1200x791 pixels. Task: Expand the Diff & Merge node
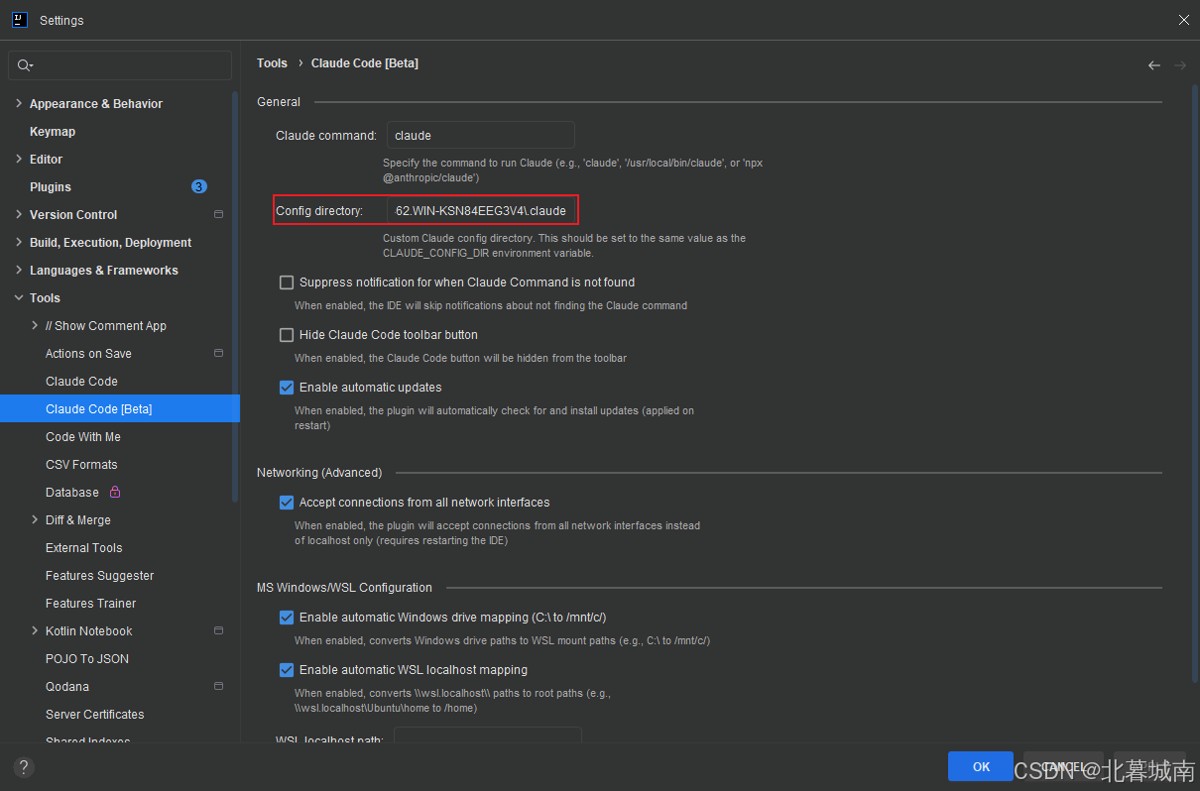tap(35, 520)
